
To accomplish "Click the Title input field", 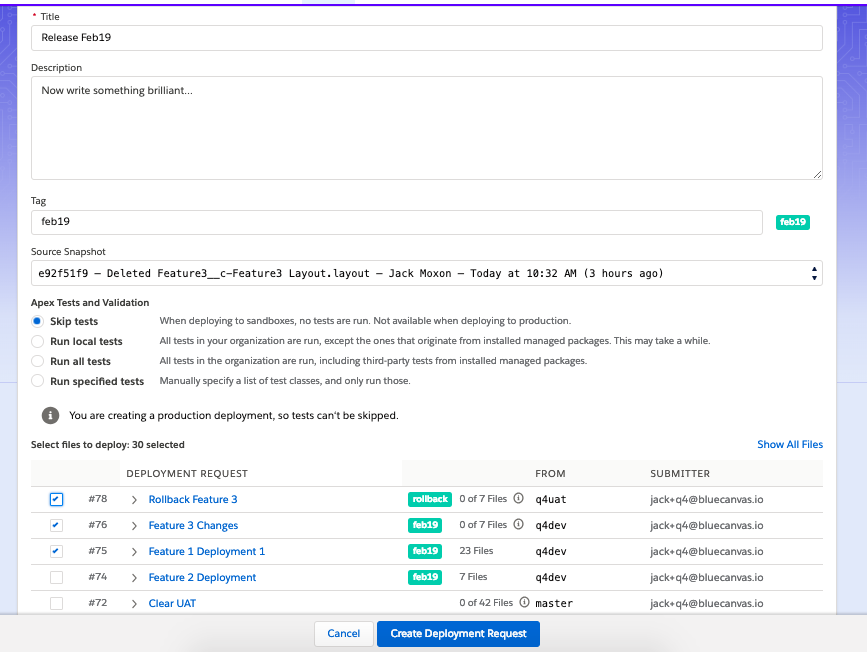I will 426,38.
